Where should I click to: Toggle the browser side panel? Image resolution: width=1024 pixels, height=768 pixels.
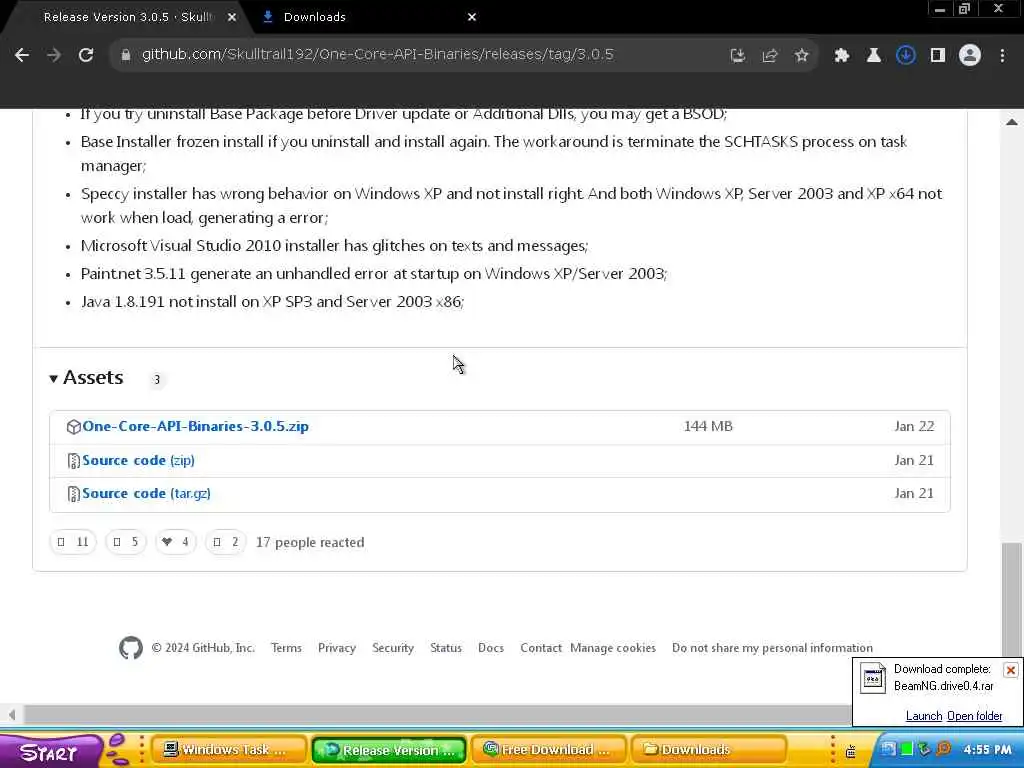(938, 56)
